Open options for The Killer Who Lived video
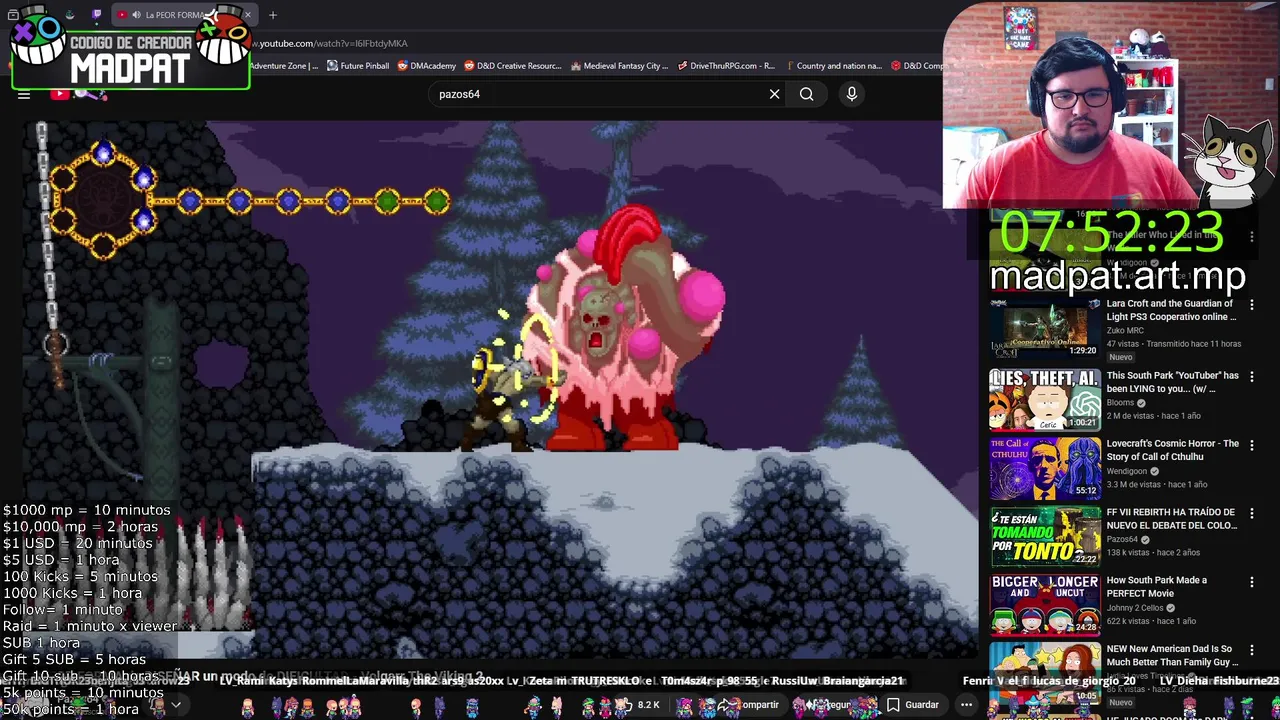 click(x=1252, y=237)
